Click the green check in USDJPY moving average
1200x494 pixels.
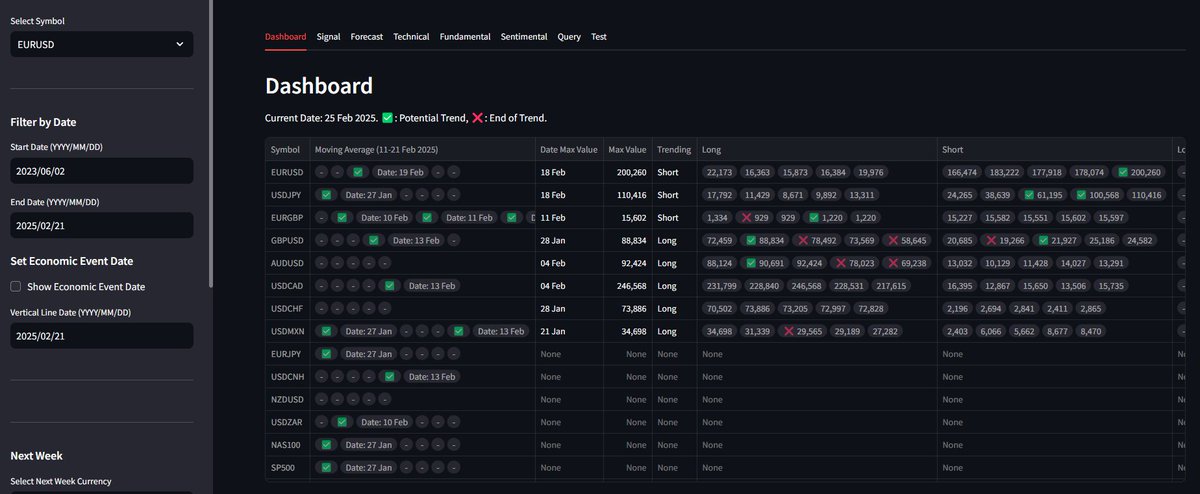[326, 195]
